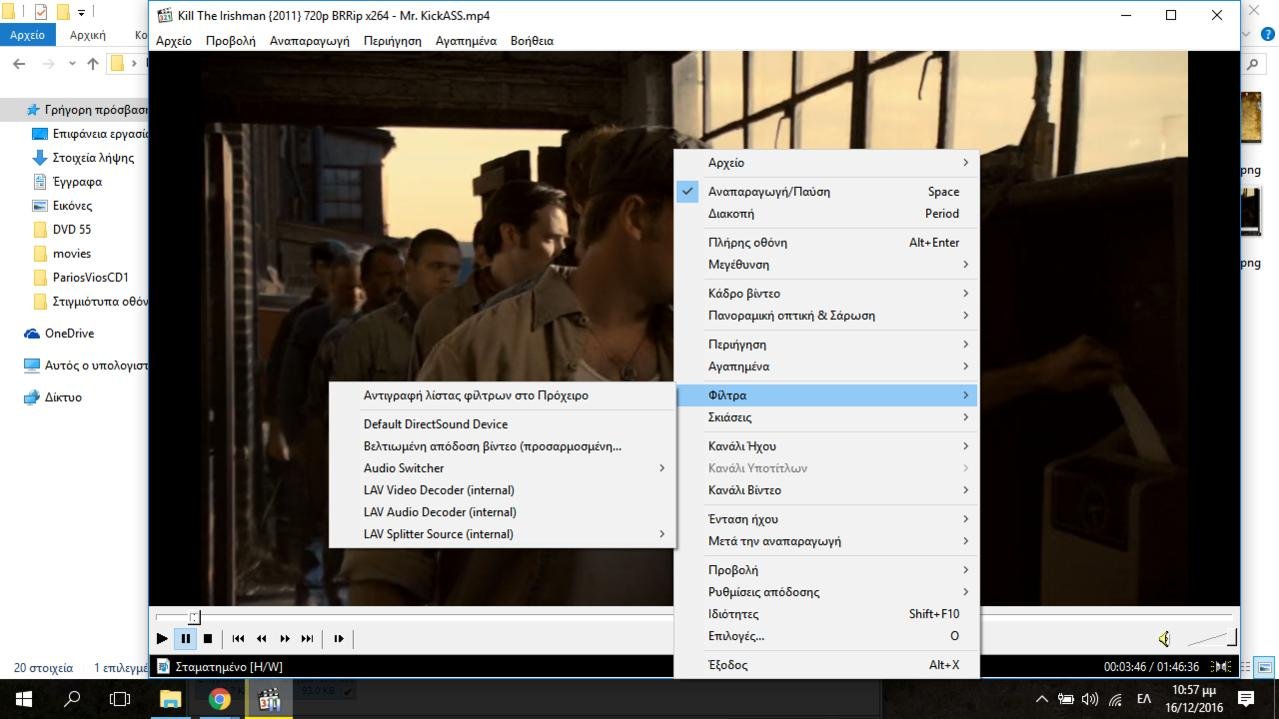
Task: Click the frame step icon
Action: pyautogui.click(x=339, y=638)
